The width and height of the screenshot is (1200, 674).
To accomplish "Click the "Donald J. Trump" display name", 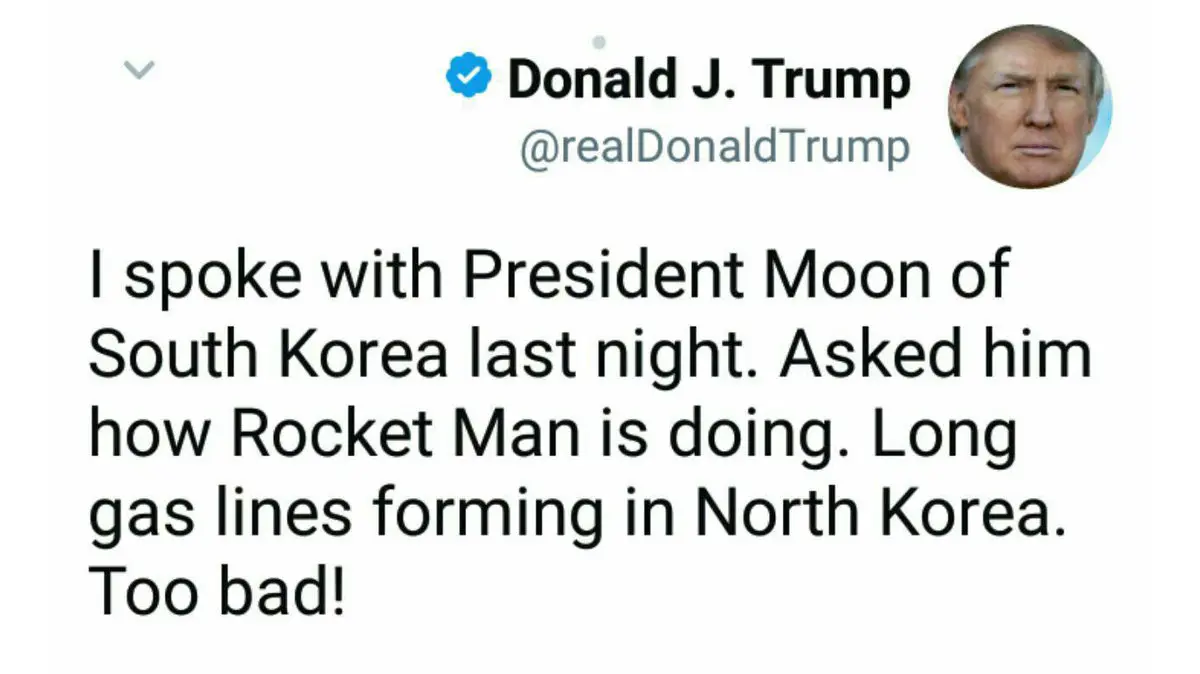I will [x=709, y=81].
